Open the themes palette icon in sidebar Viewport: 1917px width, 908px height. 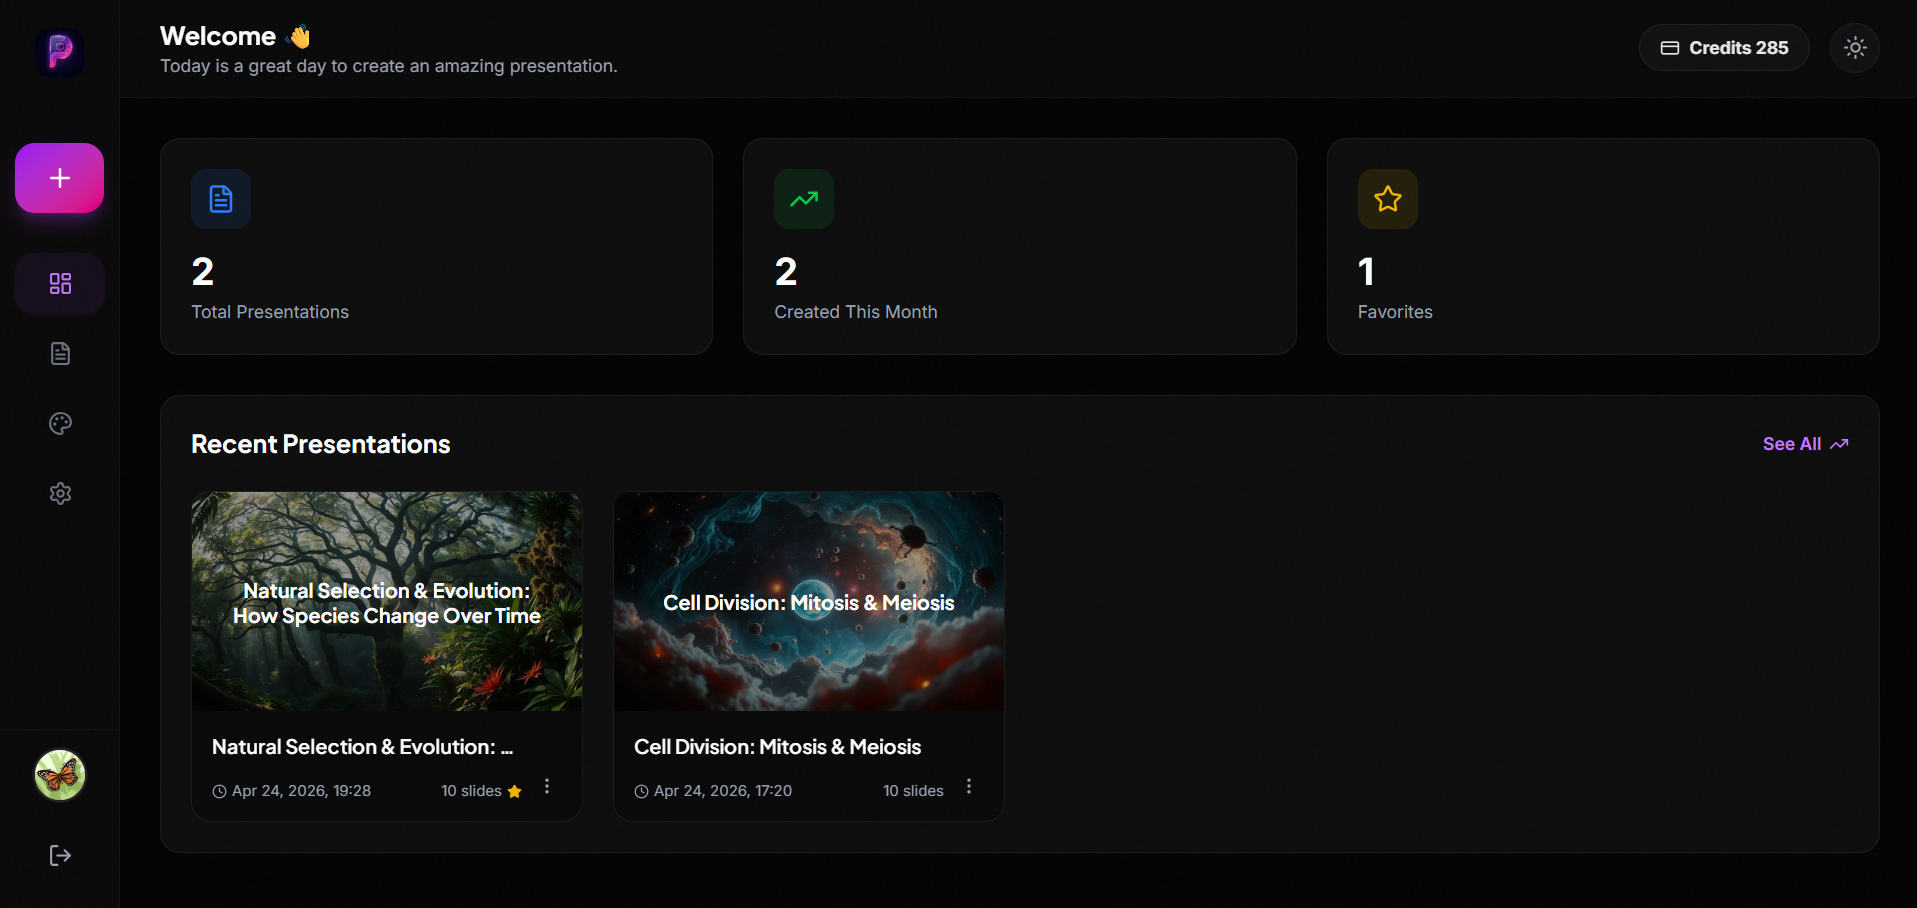coord(60,423)
